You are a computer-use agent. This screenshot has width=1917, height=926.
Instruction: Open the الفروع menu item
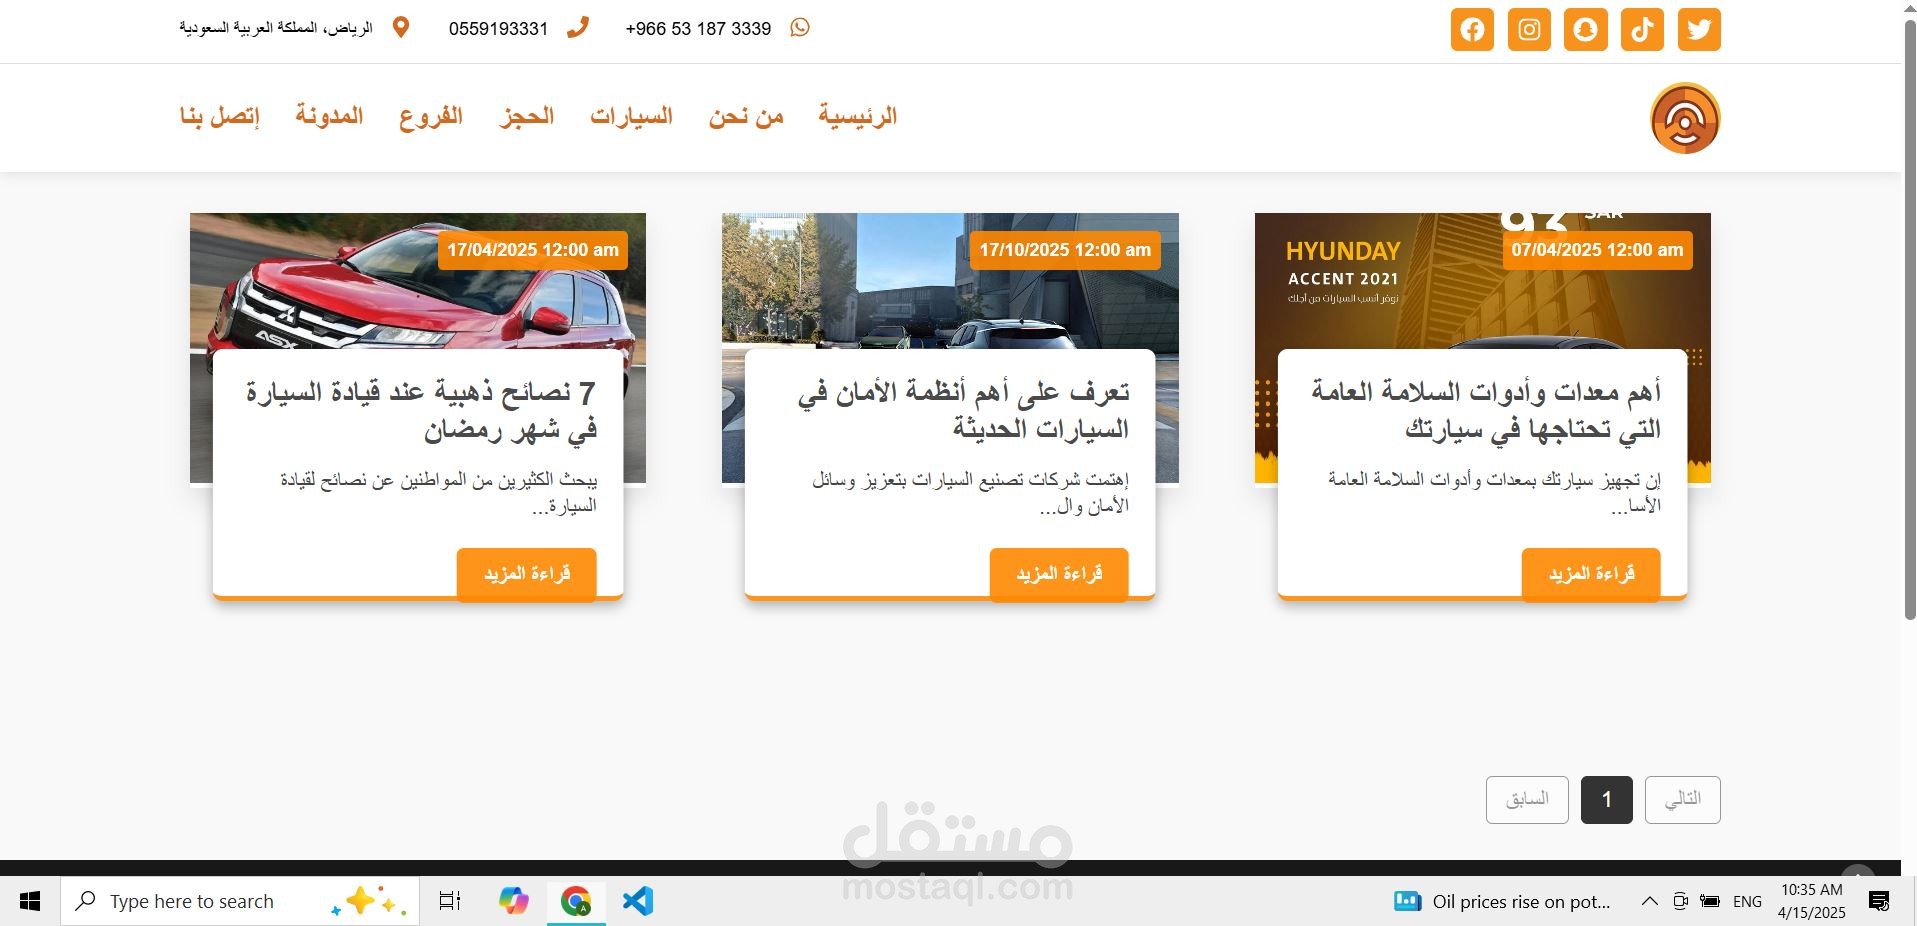point(431,116)
